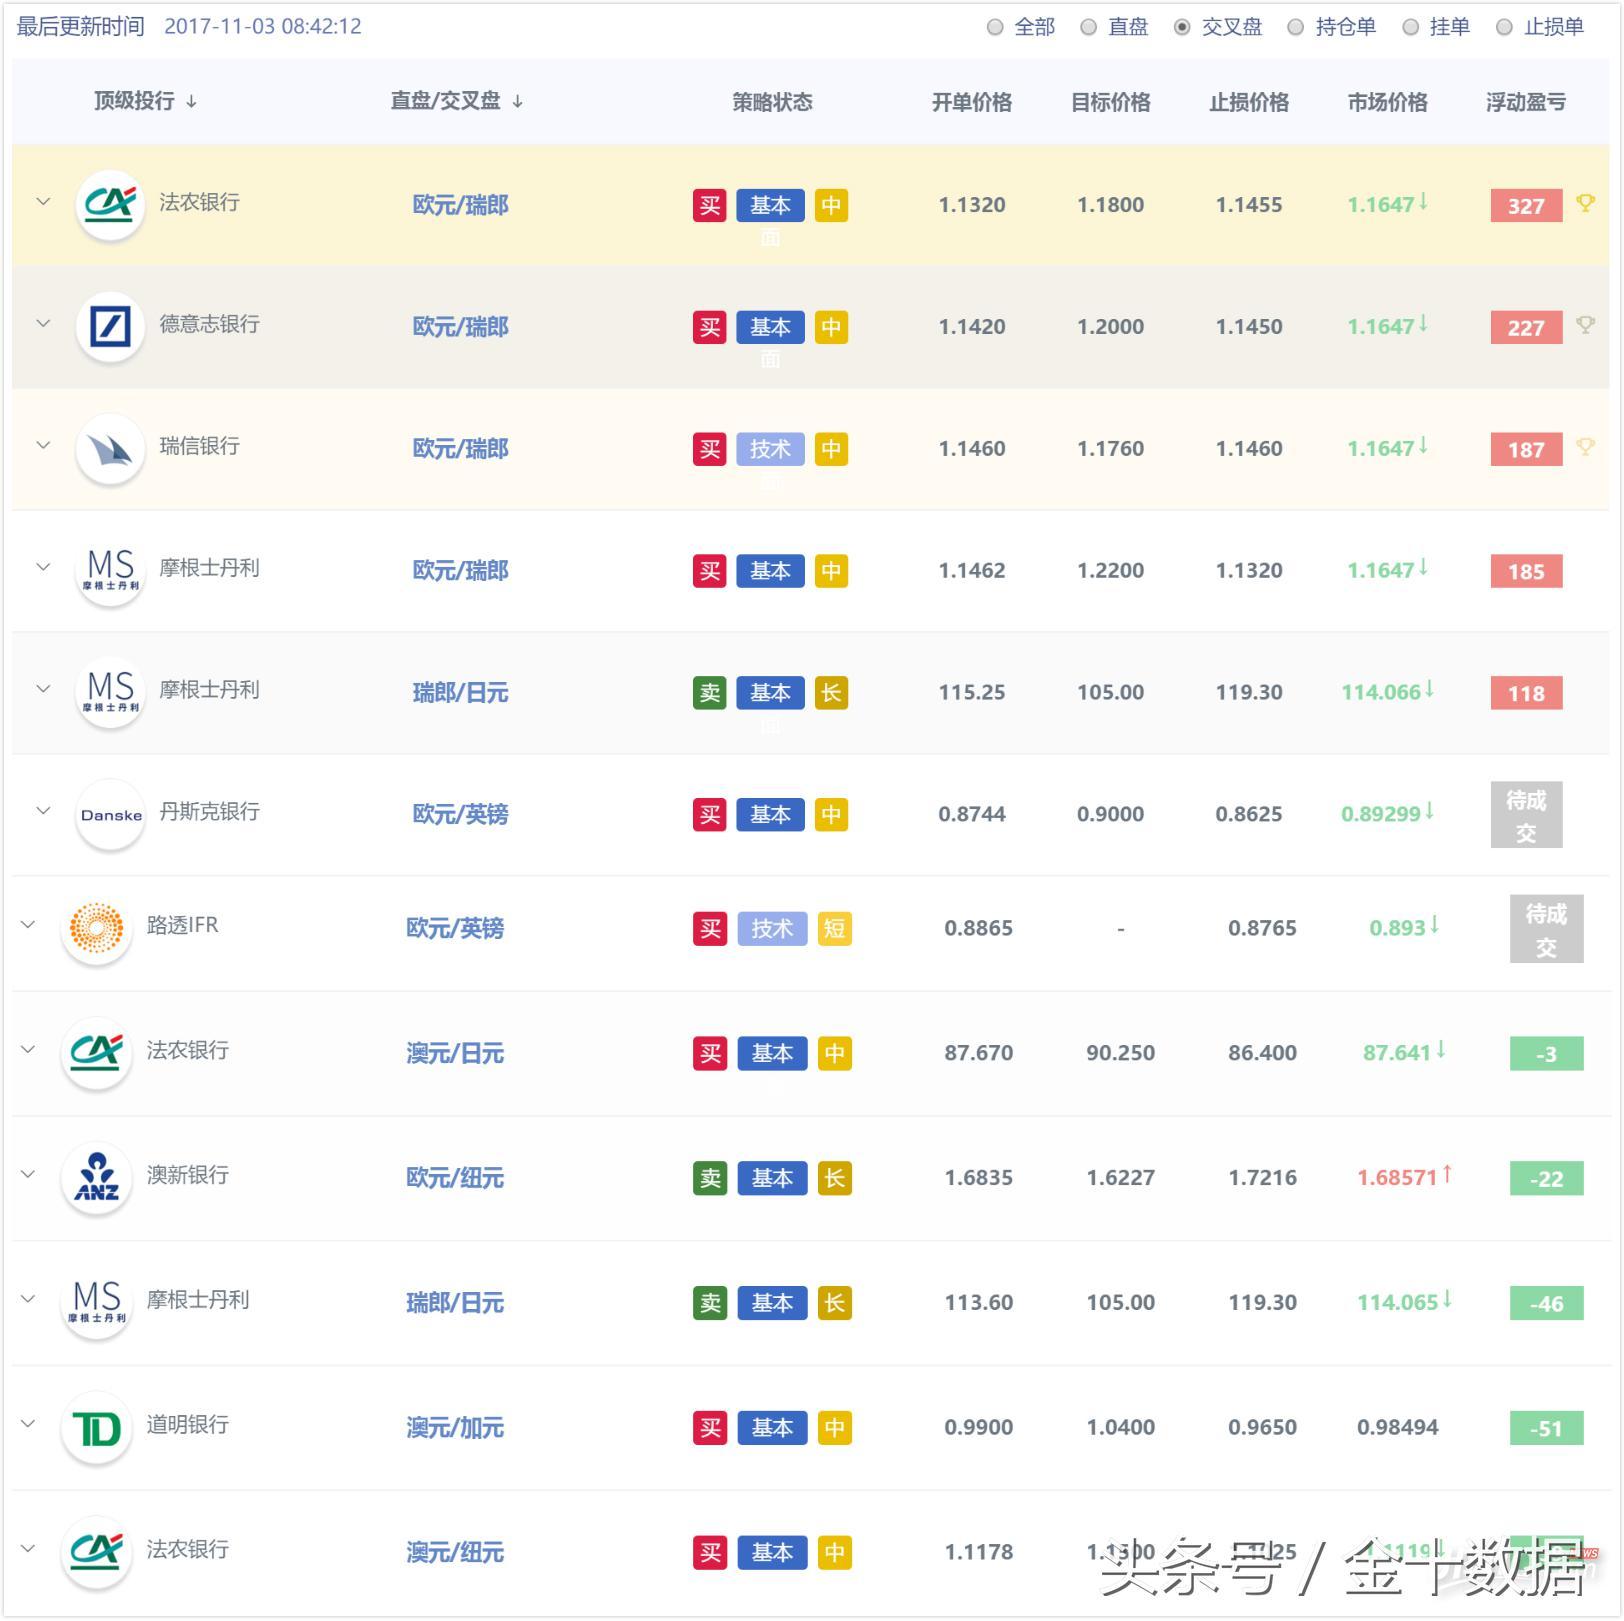This screenshot has height=1621, width=1624.
Task: Click the 短 tag in 路透IFR row
Action: point(834,928)
